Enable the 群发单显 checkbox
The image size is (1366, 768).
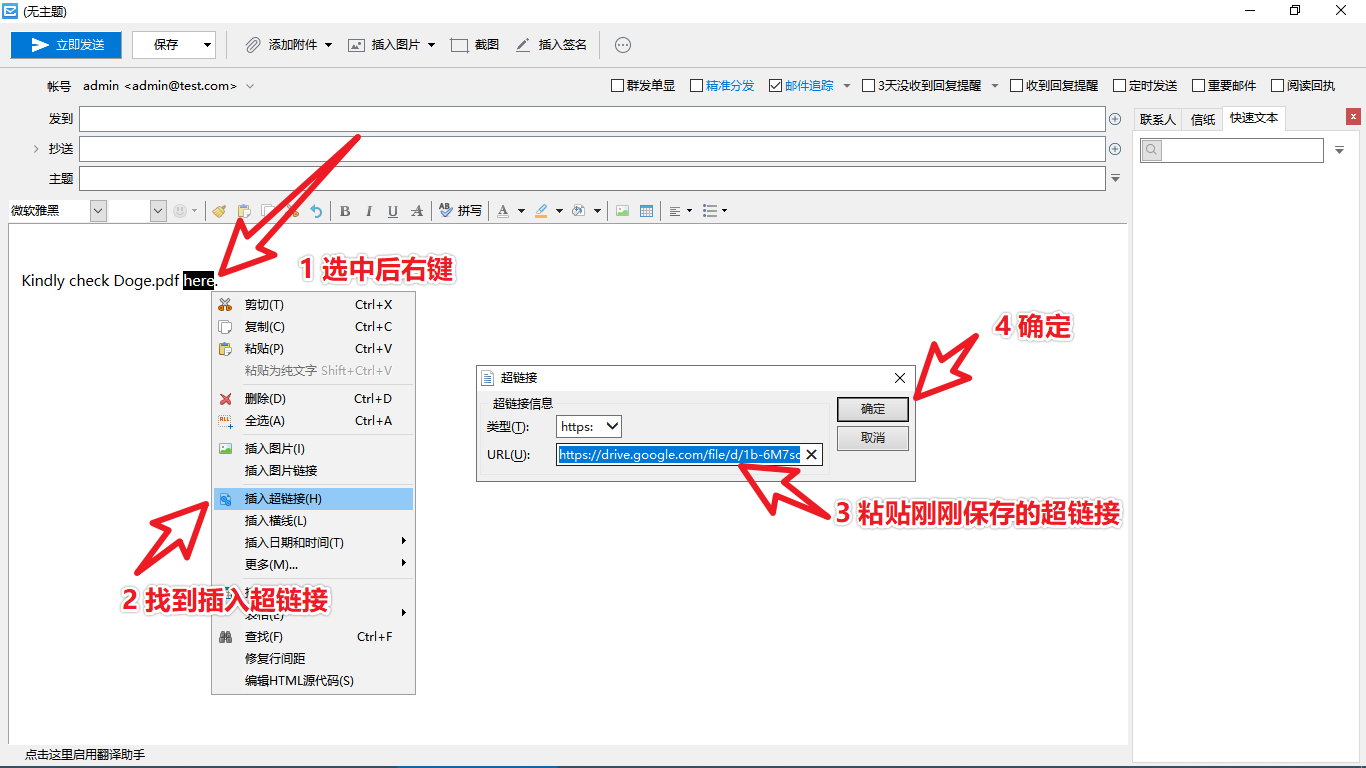tap(617, 86)
